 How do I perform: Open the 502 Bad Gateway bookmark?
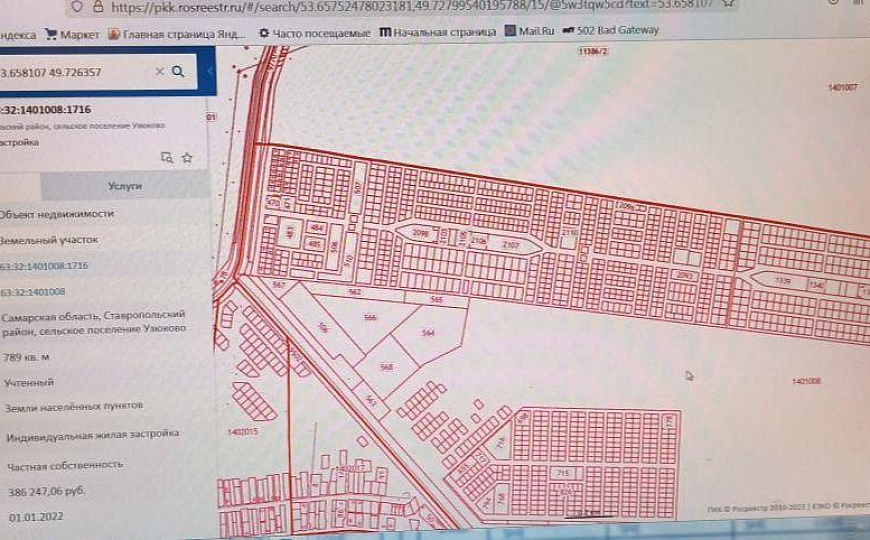tap(610, 30)
